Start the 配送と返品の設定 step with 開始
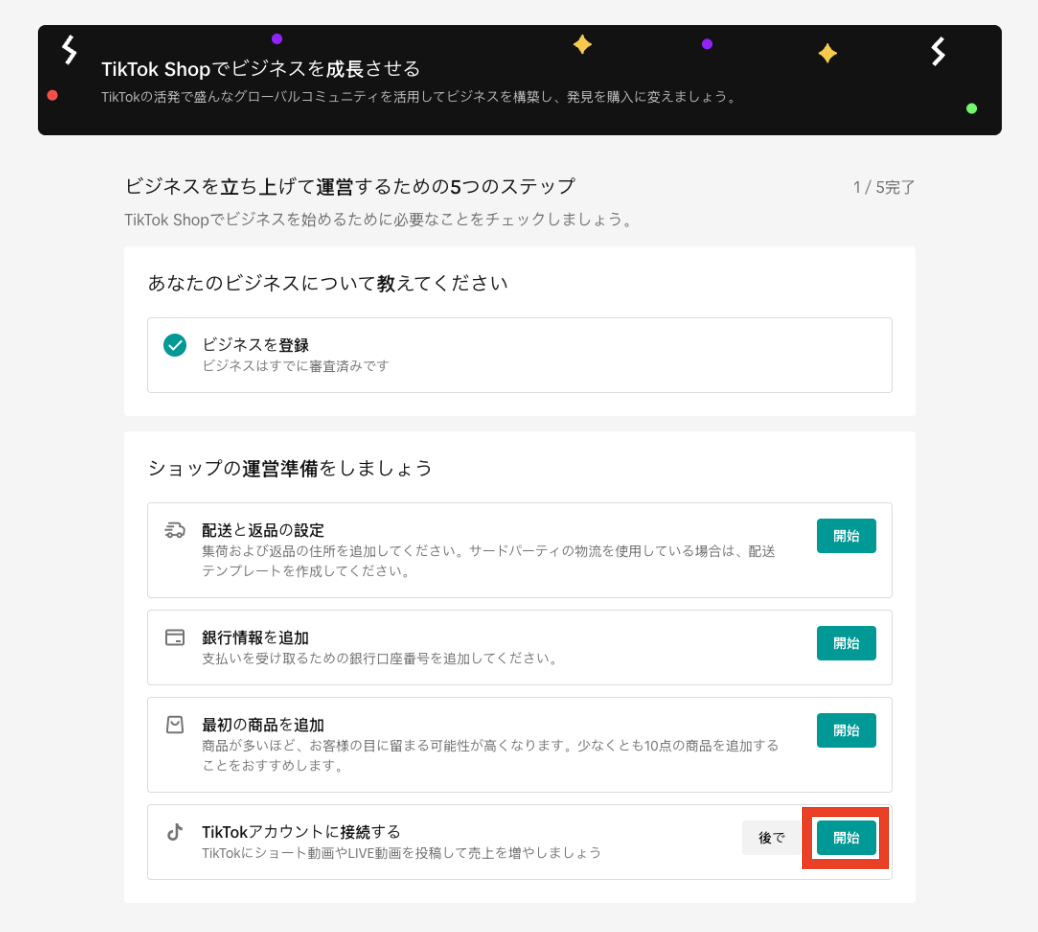 (846, 536)
